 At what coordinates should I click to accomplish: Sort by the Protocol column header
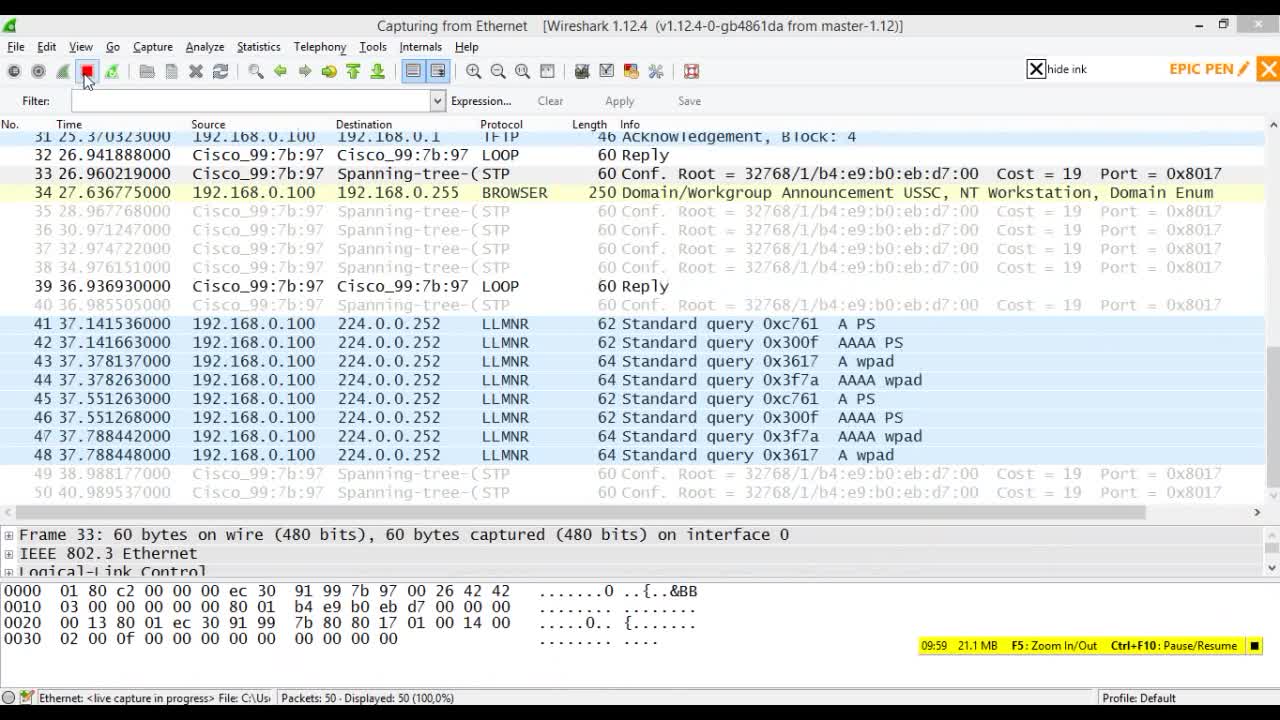pyautogui.click(x=501, y=125)
